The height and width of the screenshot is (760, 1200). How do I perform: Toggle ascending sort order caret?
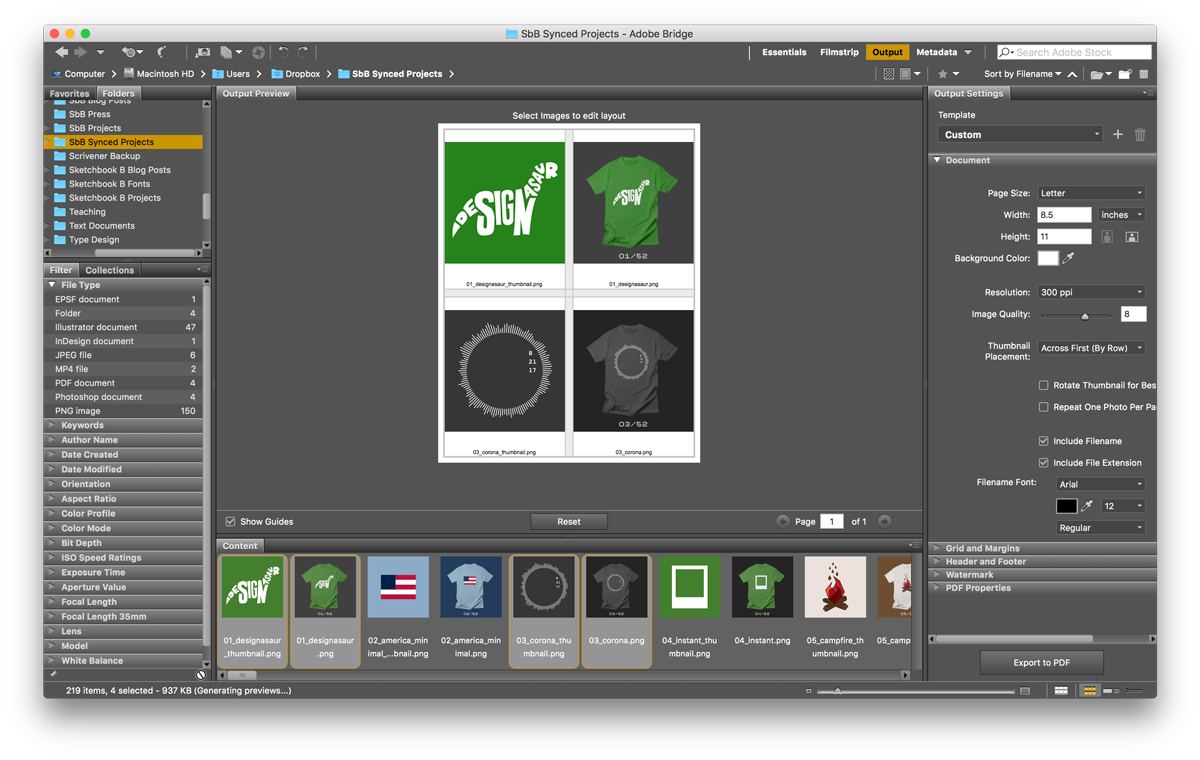click(x=1072, y=74)
